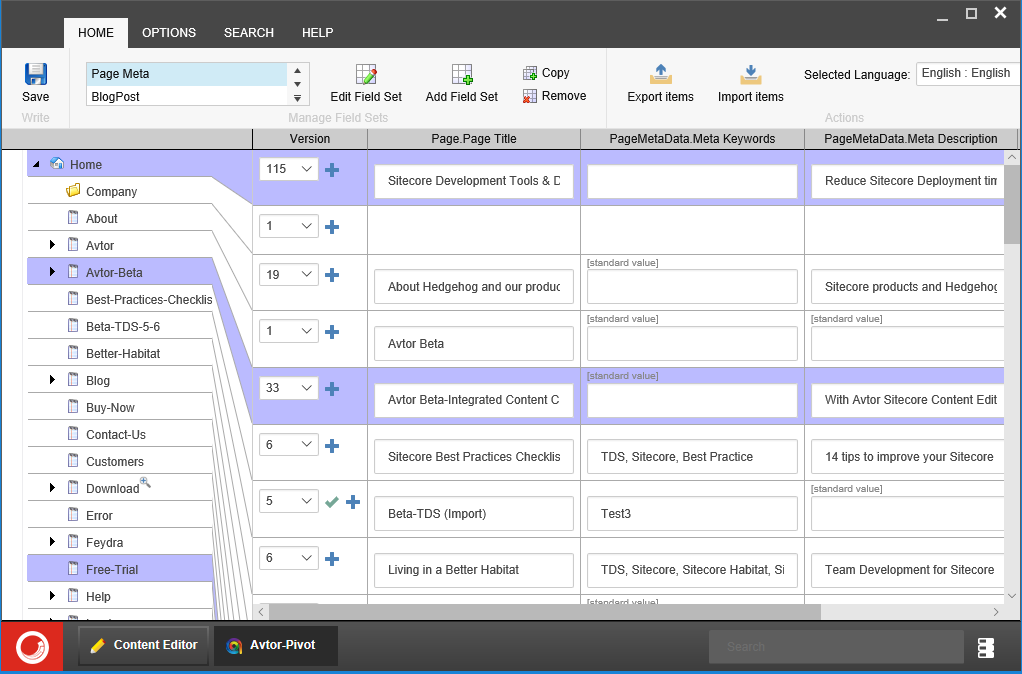Click the bottom Search input box
1022x674 pixels.
point(836,647)
